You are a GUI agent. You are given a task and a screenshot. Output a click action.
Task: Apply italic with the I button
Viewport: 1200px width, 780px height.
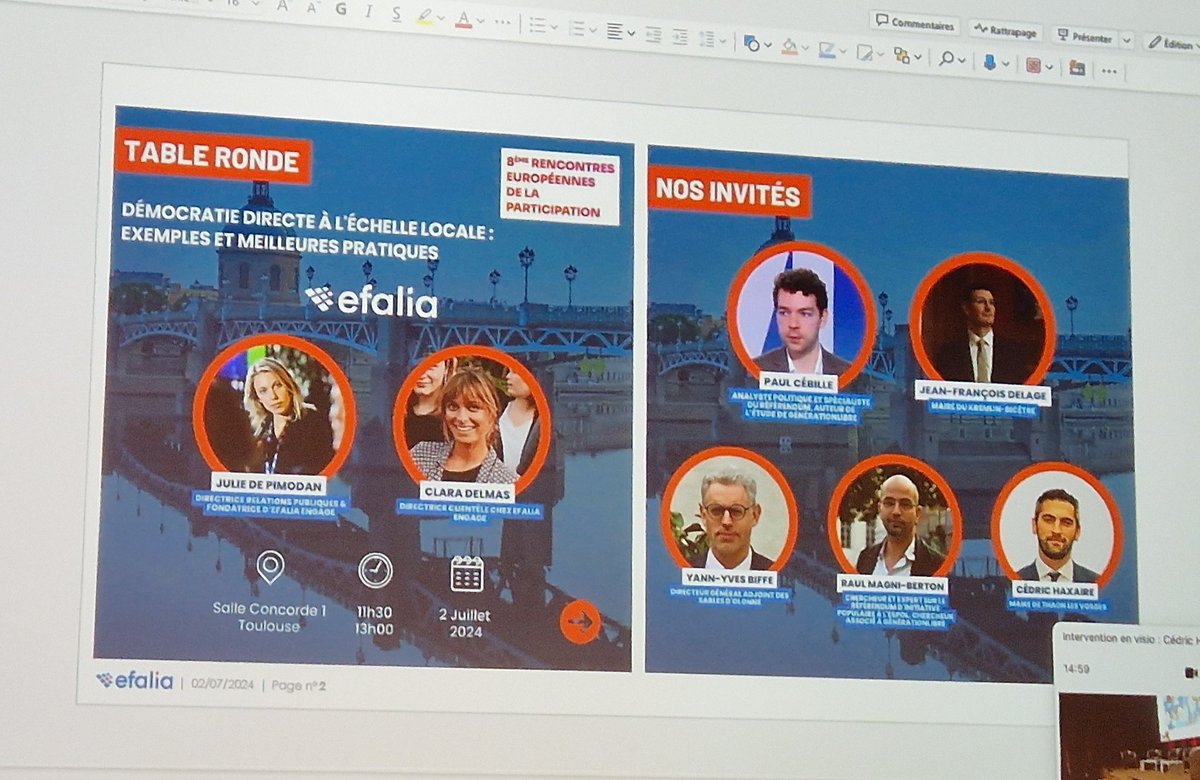368,12
